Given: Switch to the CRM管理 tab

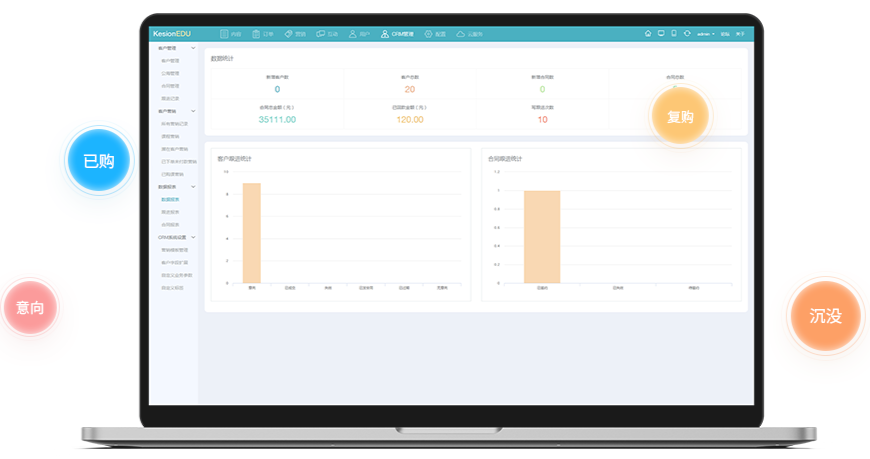Looking at the screenshot, I should [x=397, y=33].
